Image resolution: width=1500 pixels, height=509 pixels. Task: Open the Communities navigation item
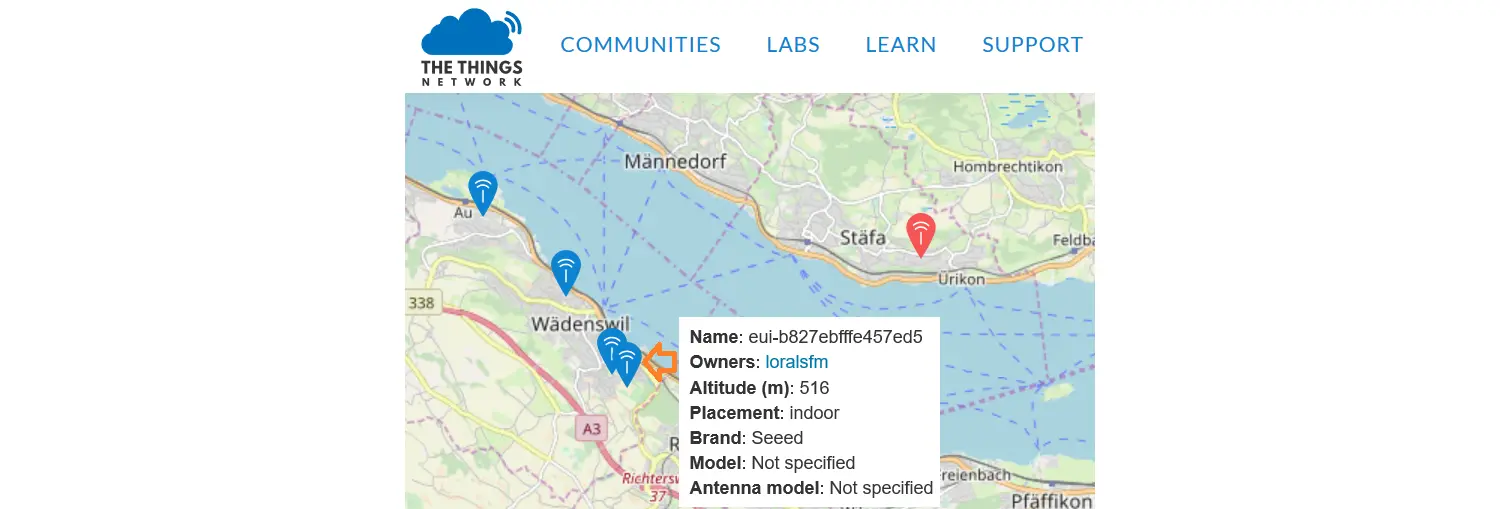[x=640, y=45]
